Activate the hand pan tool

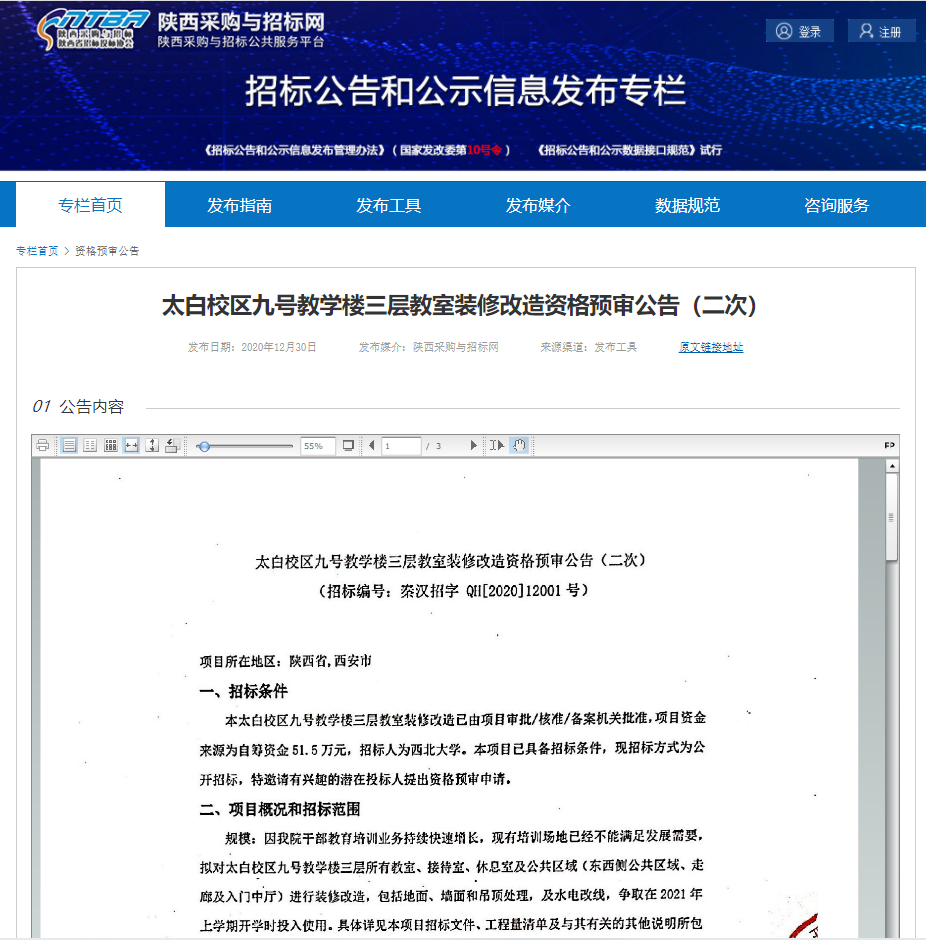[519, 446]
